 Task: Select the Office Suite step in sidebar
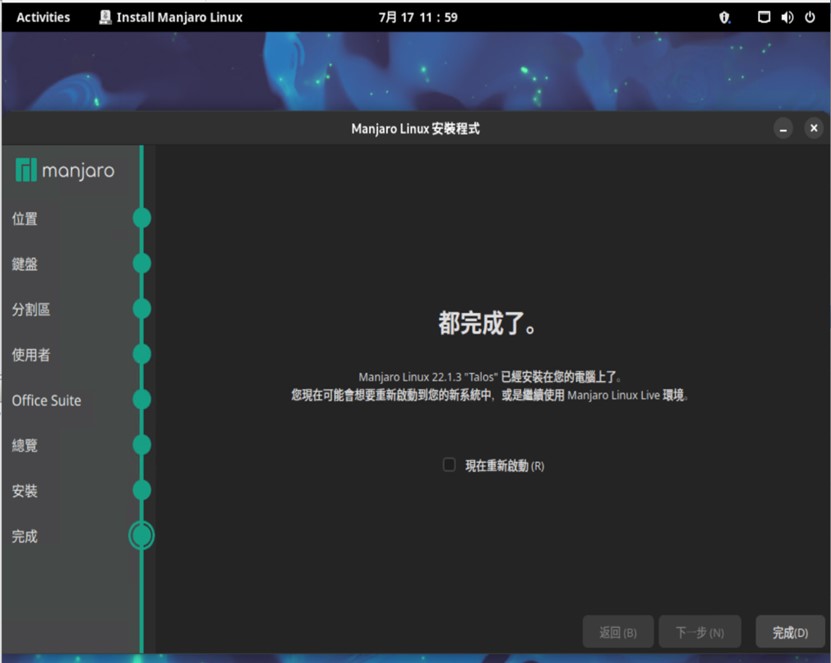pyautogui.click(x=47, y=400)
